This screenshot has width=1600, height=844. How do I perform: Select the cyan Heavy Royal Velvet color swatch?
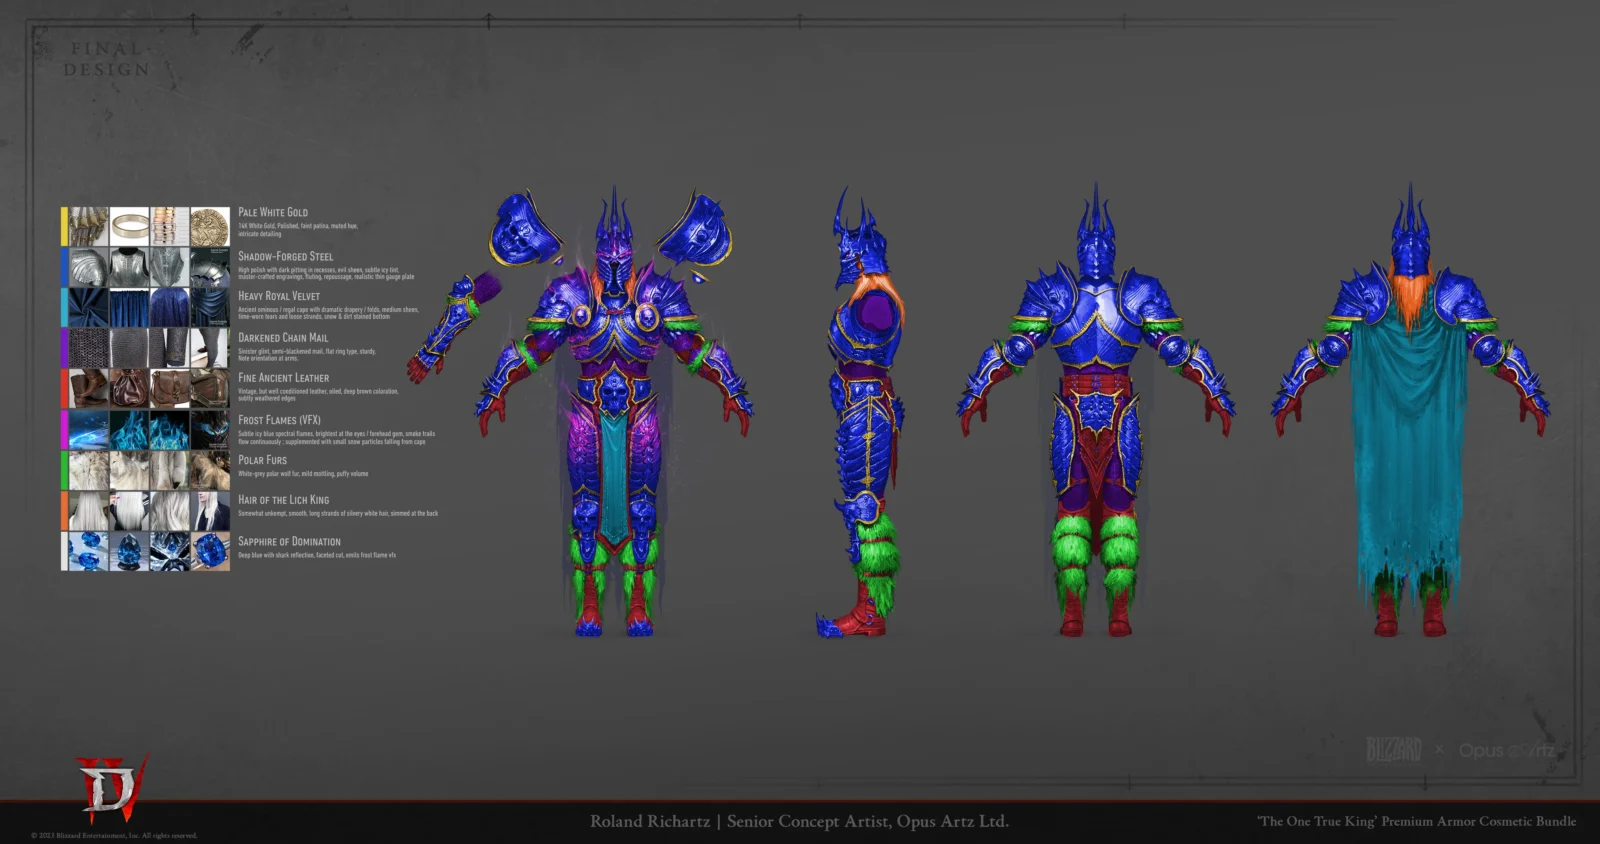64,308
